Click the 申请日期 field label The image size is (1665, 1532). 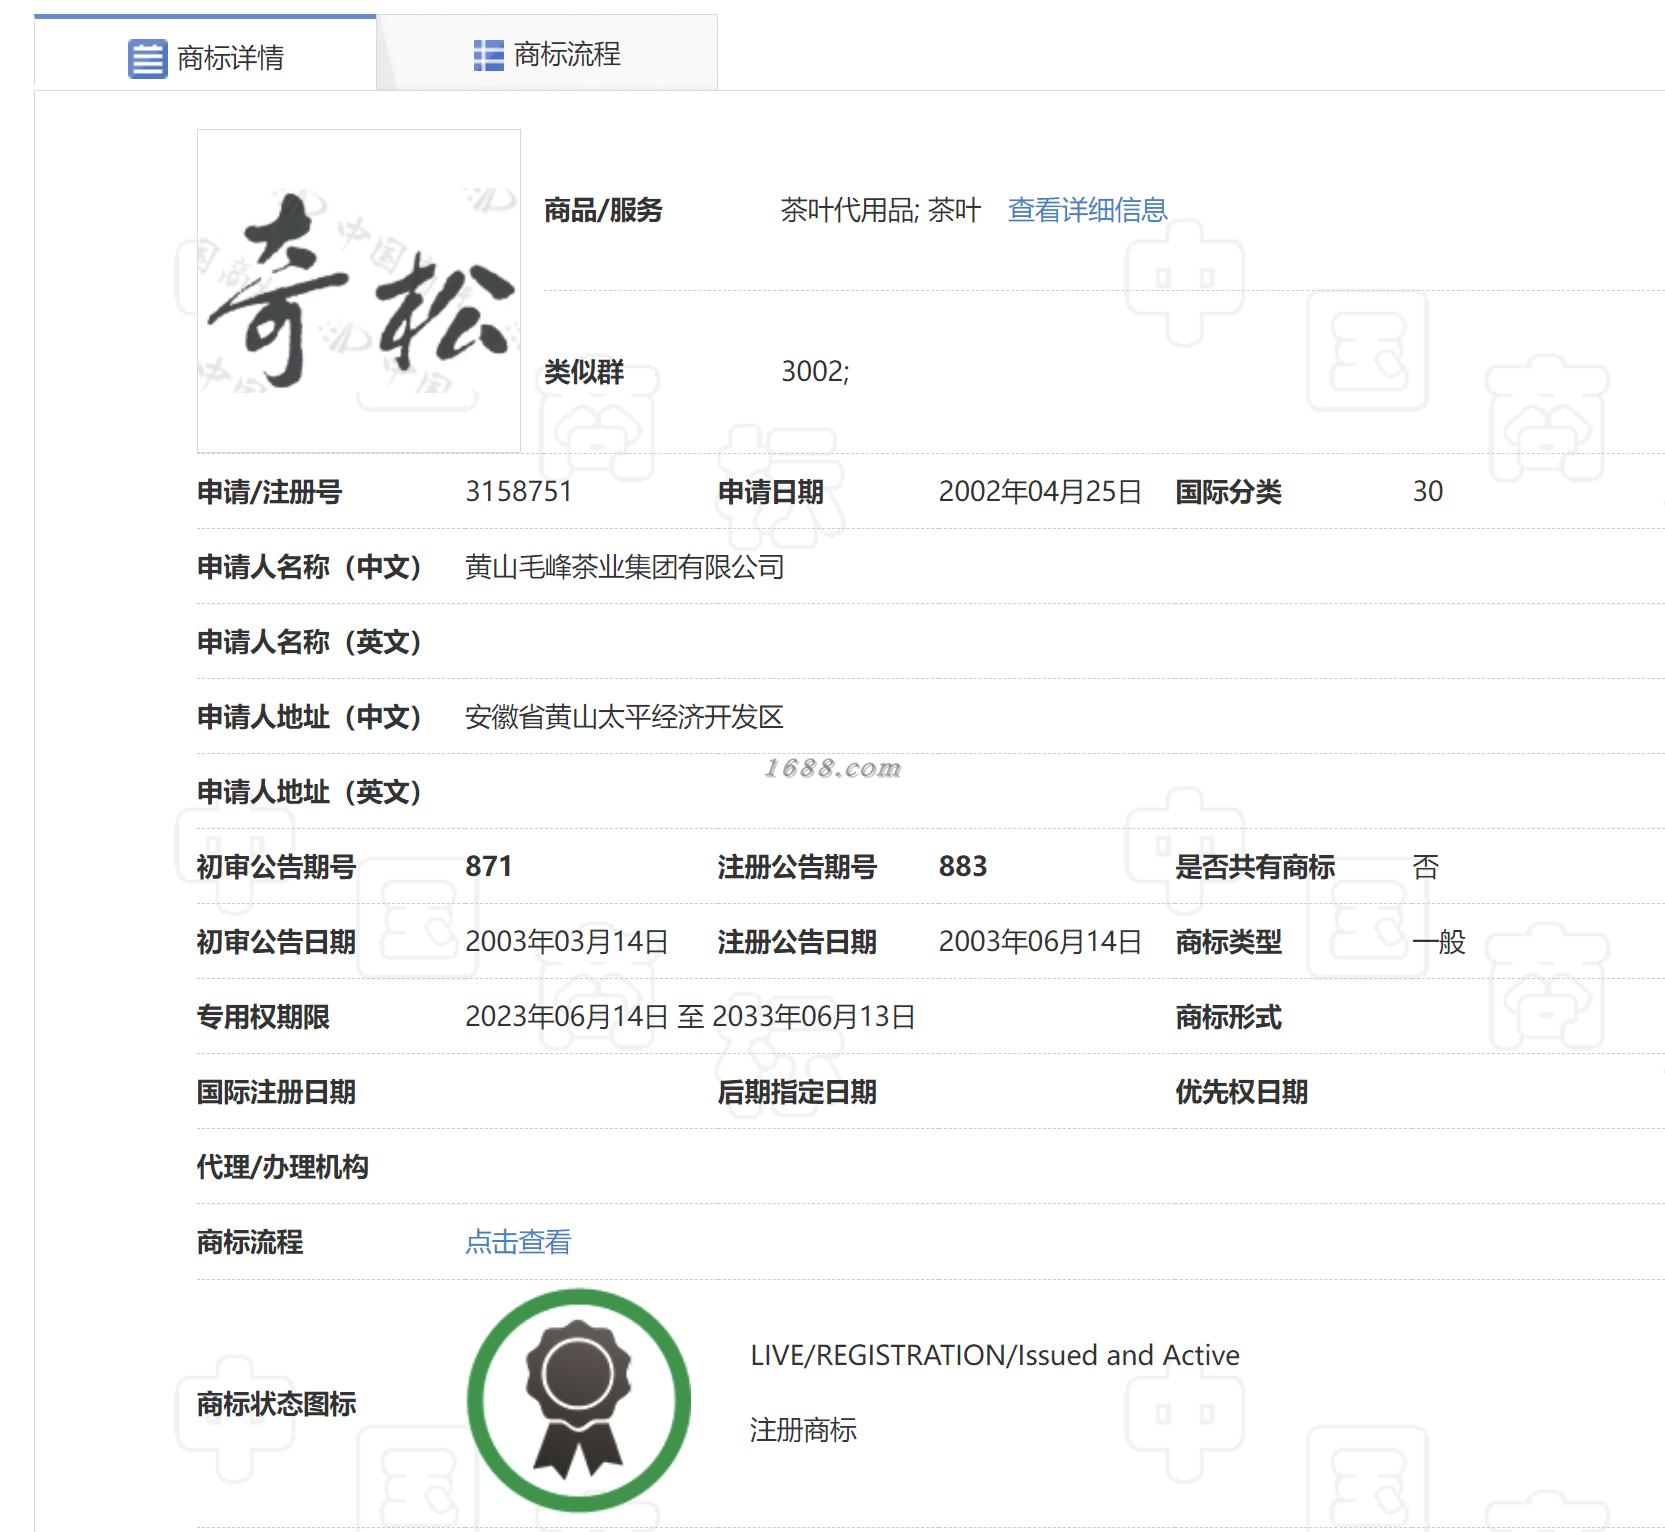coord(771,492)
